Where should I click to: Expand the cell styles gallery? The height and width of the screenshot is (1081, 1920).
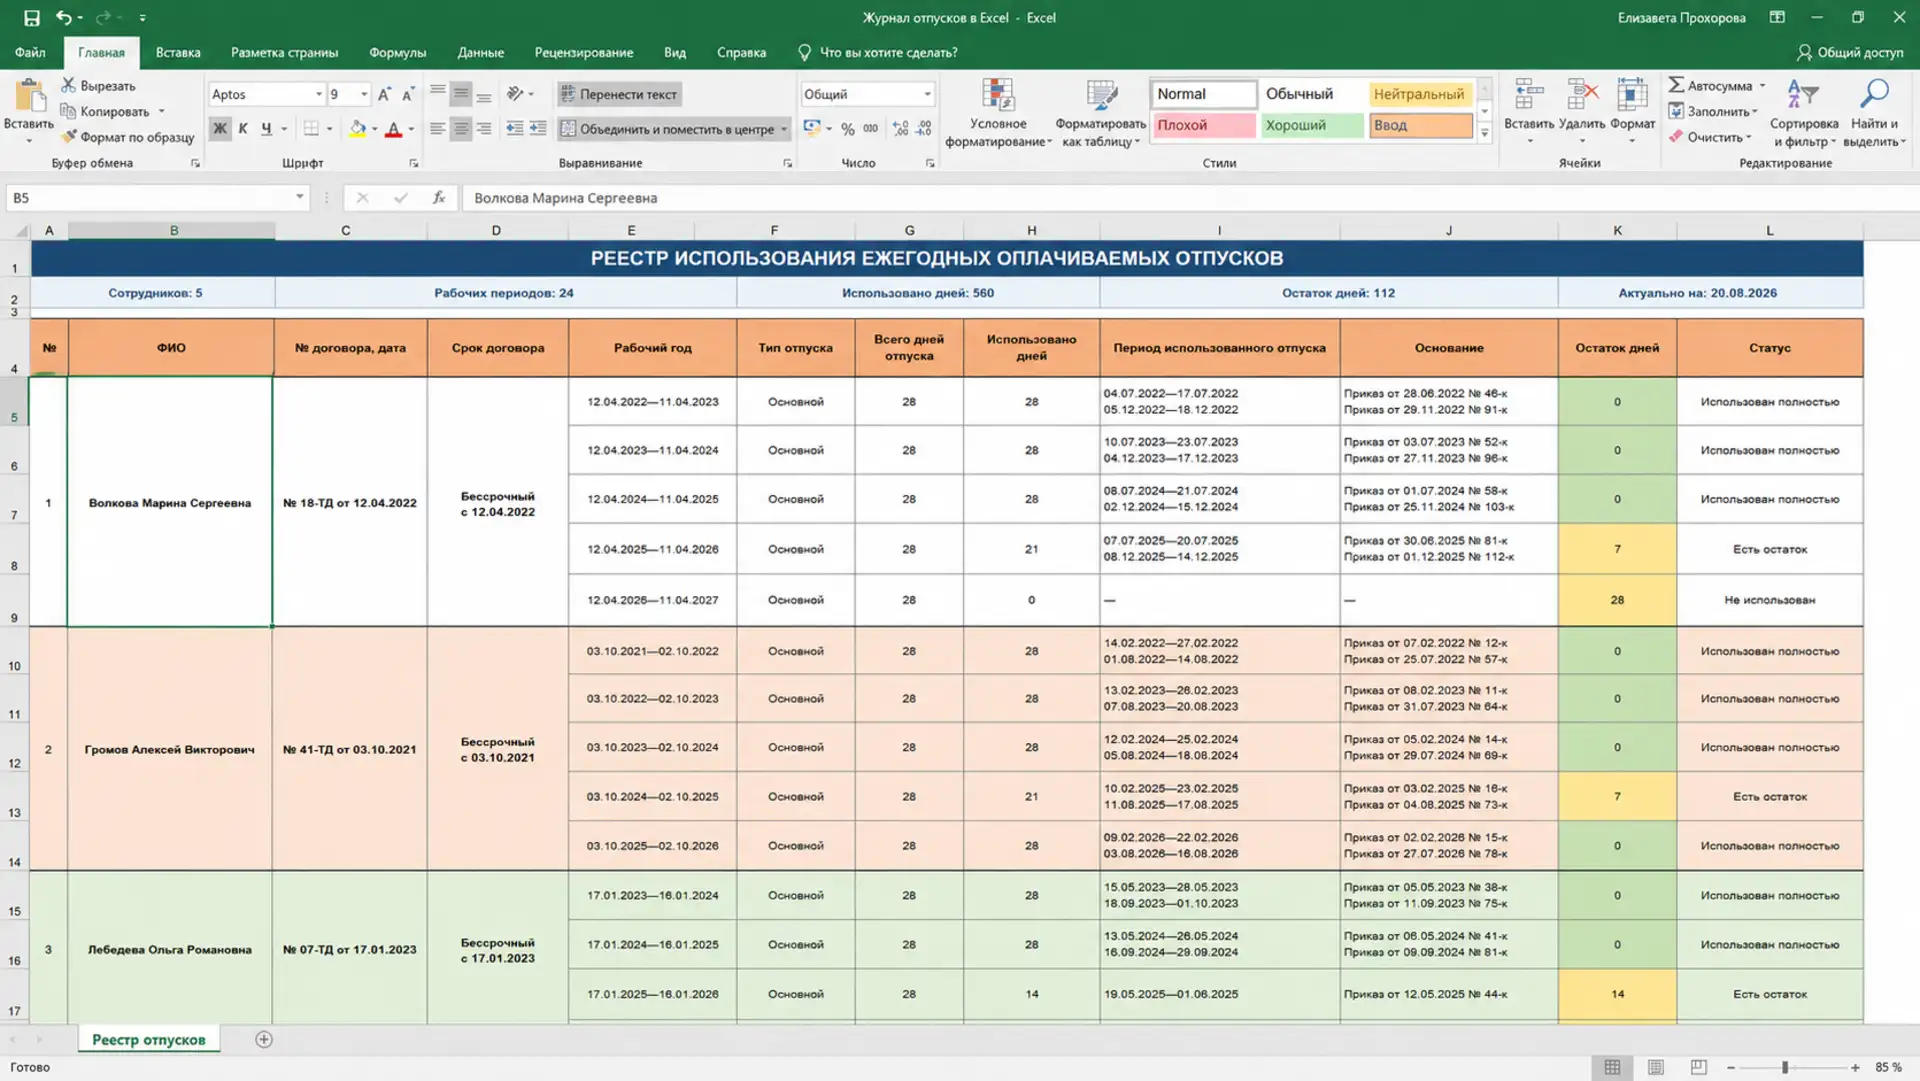1485,133
